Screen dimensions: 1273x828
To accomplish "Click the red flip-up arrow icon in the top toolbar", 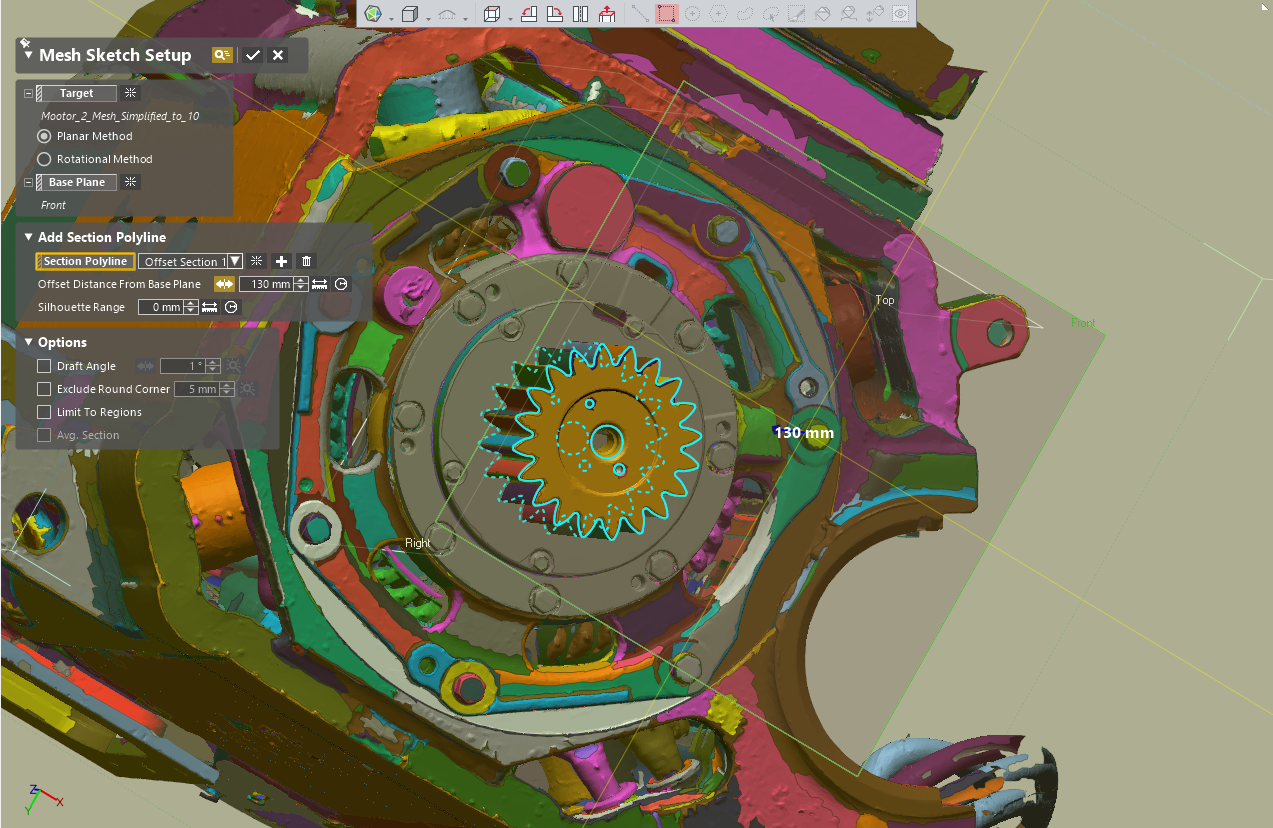I will [607, 14].
